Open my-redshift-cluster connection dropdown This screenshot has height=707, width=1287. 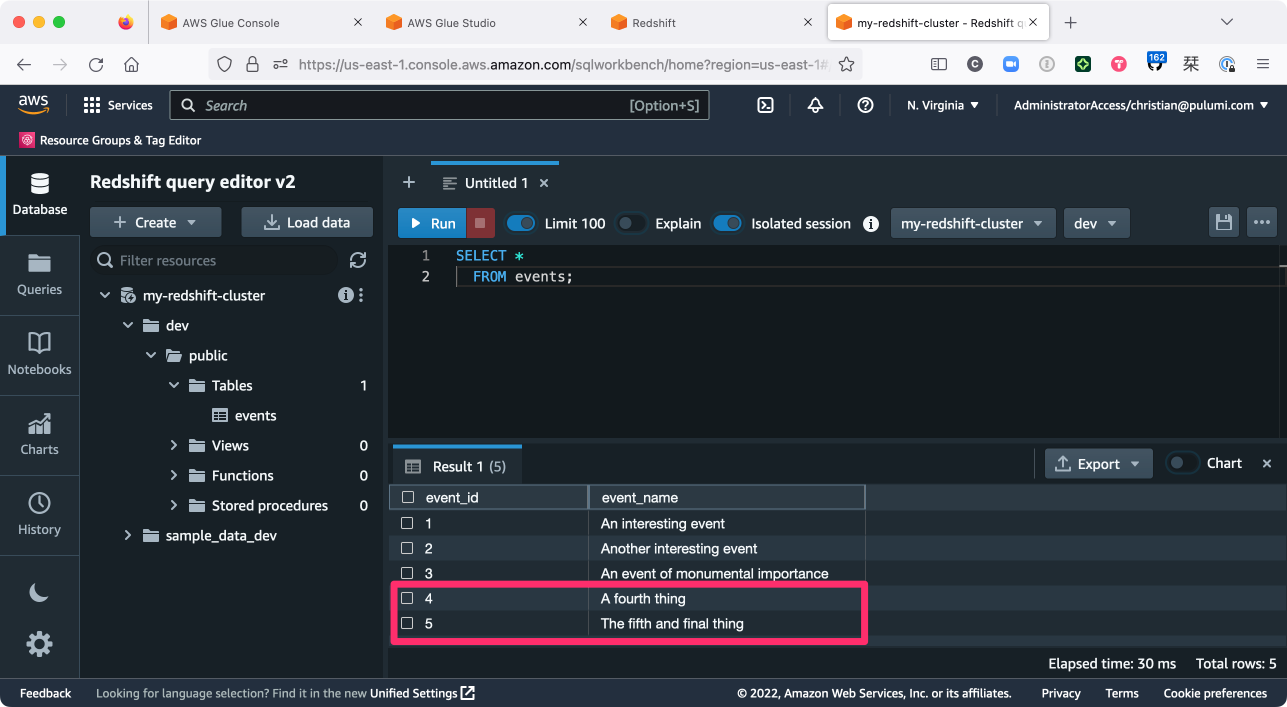click(x=973, y=223)
